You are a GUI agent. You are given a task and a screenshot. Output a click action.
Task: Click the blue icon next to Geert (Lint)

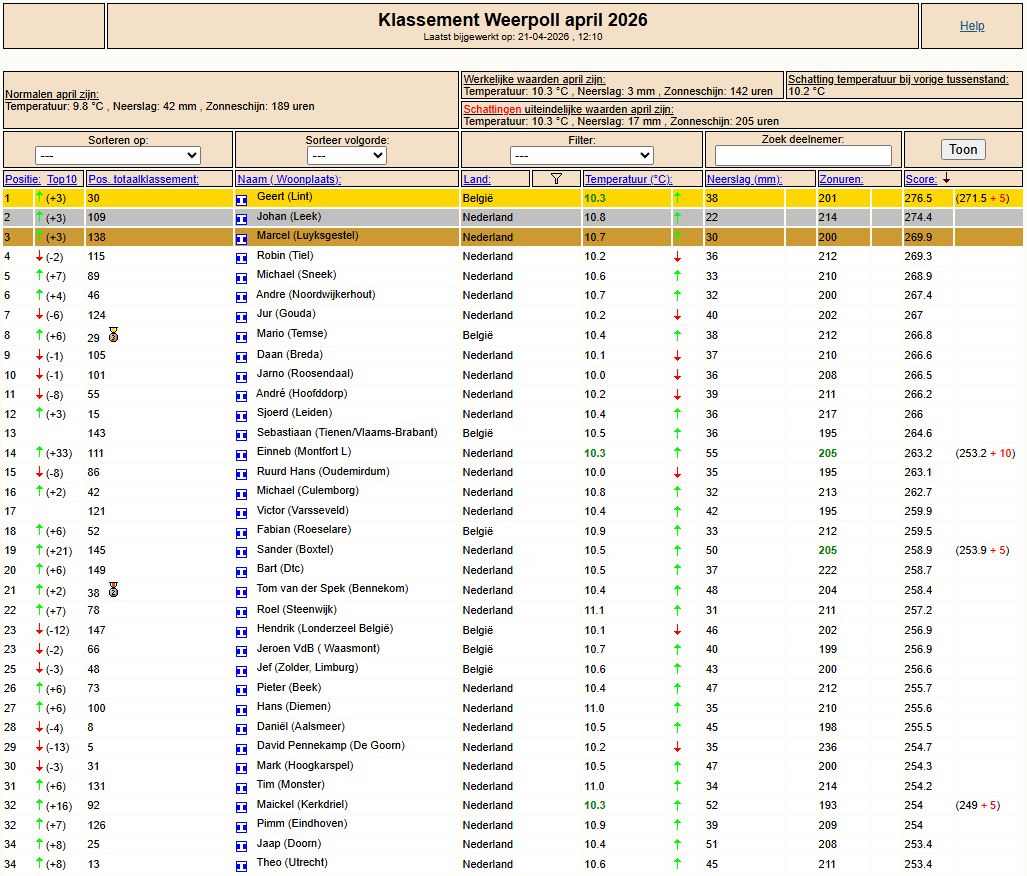pyautogui.click(x=241, y=199)
